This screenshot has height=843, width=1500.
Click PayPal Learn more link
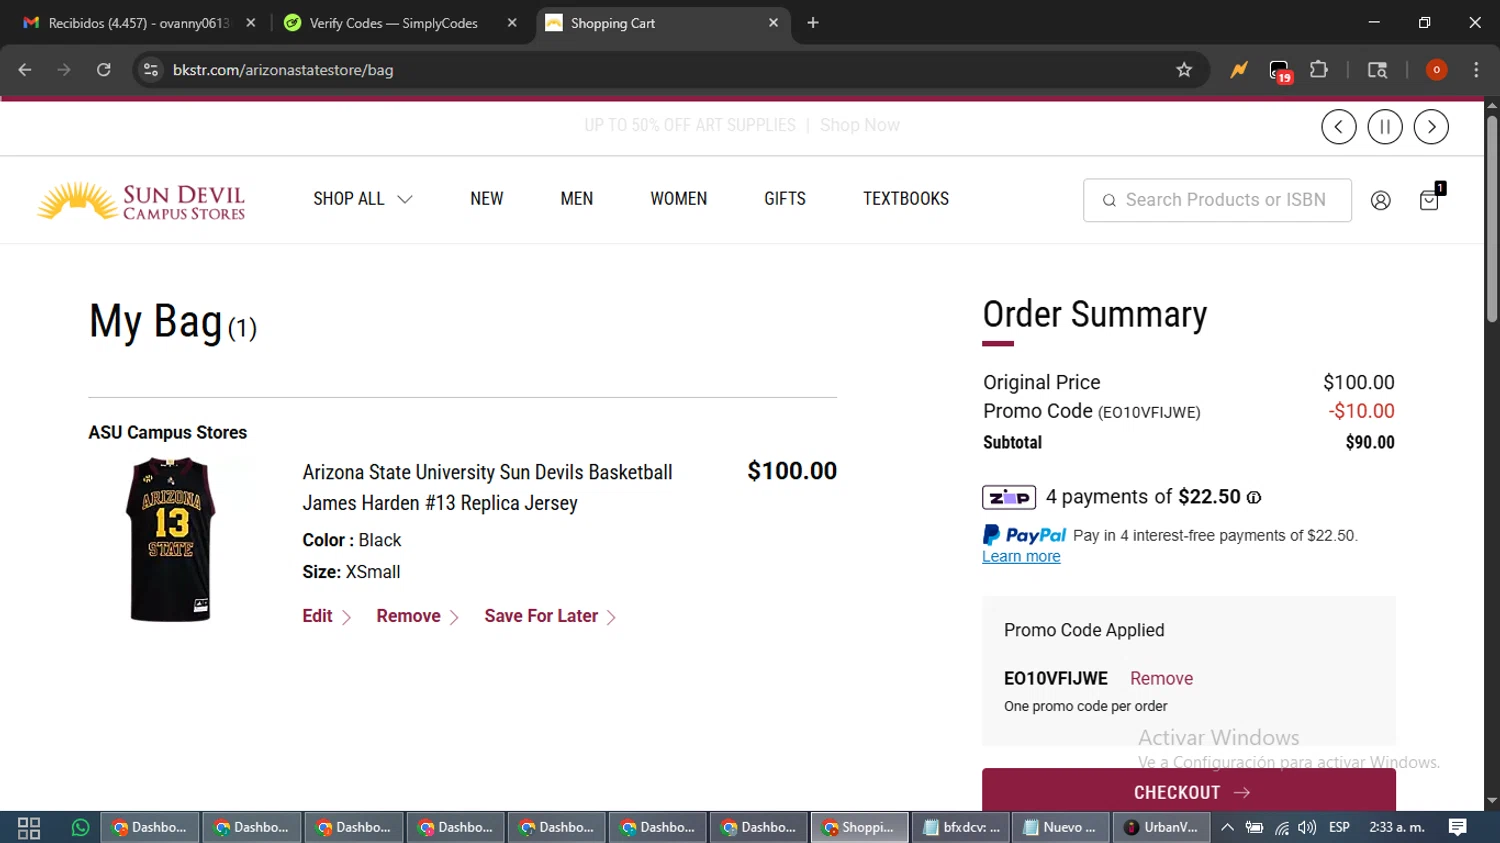point(1021,557)
